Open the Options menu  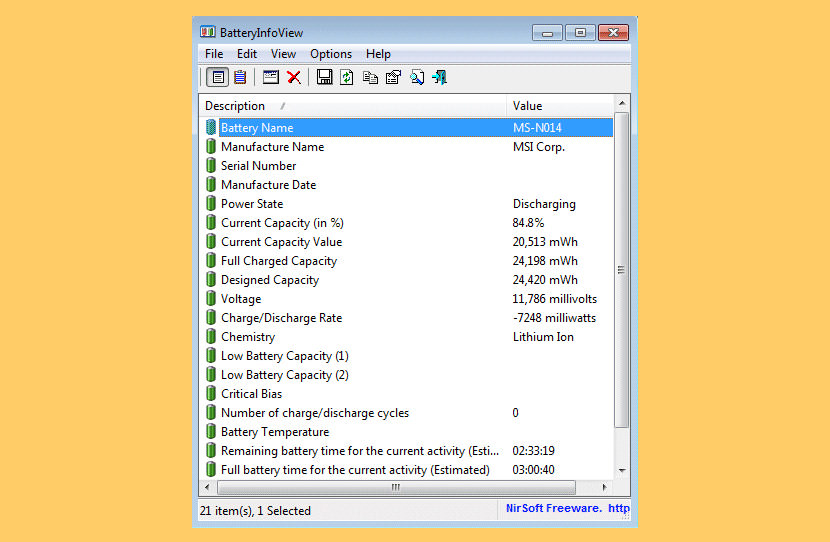tap(331, 54)
